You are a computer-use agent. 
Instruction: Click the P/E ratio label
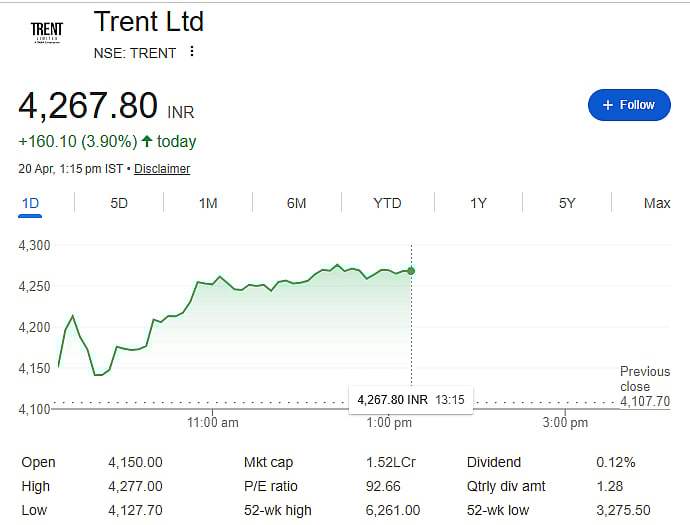click(x=271, y=486)
